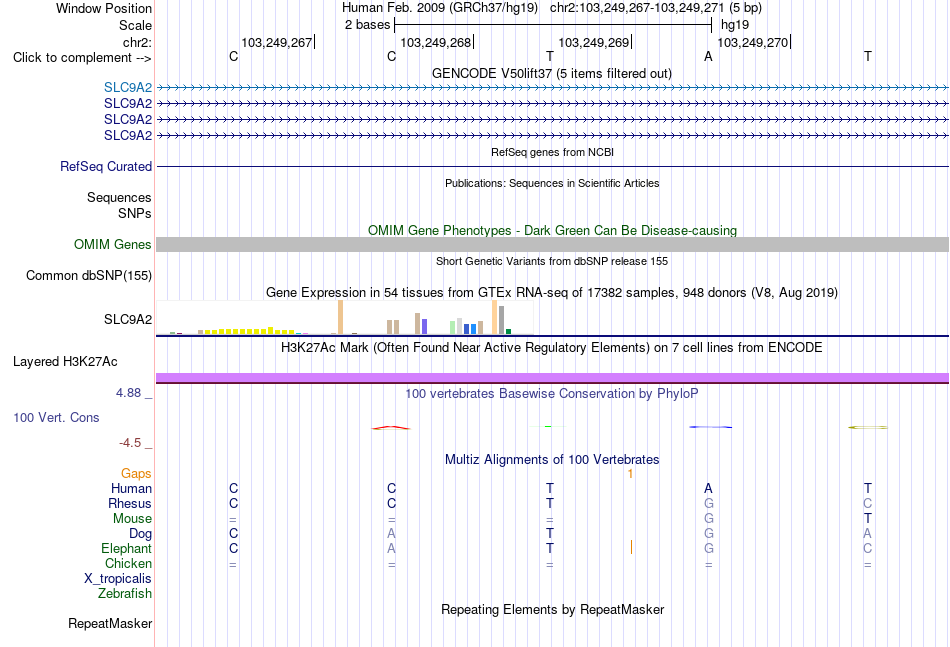
Task: Click SLC9A2 label beside the GTEx expression chart
Action: click(128, 319)
